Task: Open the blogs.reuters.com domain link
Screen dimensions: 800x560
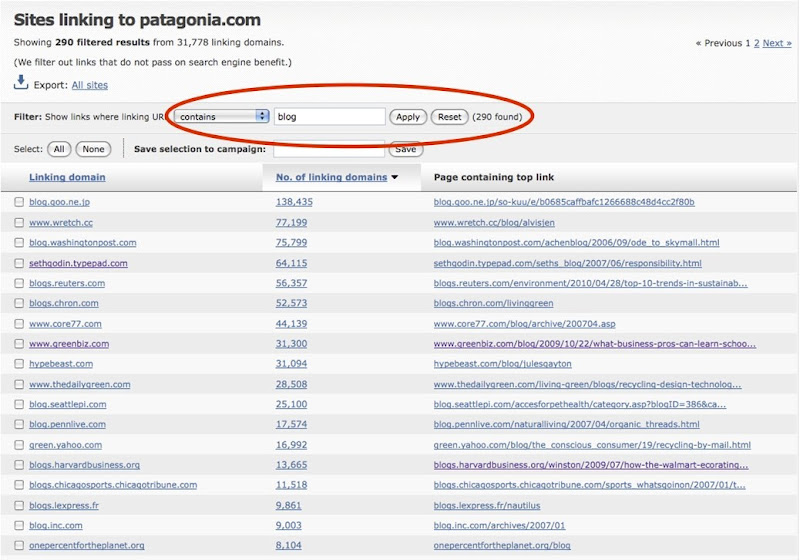Action: pos(67,283)
